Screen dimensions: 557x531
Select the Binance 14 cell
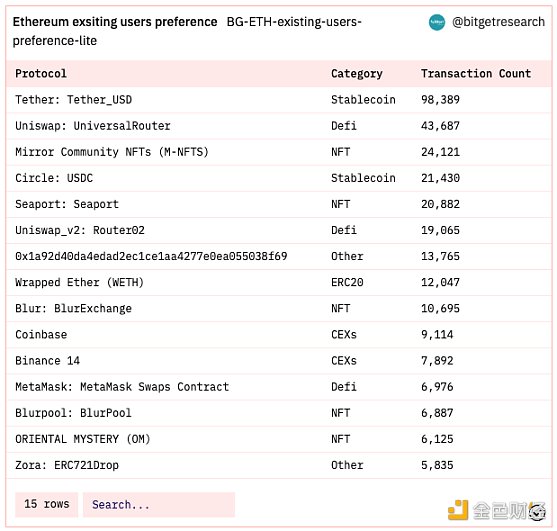pos(47,361)
